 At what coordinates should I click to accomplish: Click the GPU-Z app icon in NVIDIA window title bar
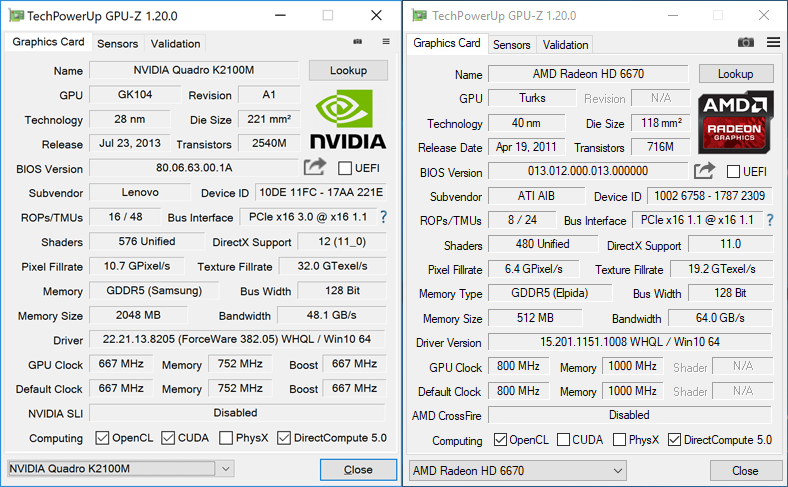point(16,16)
